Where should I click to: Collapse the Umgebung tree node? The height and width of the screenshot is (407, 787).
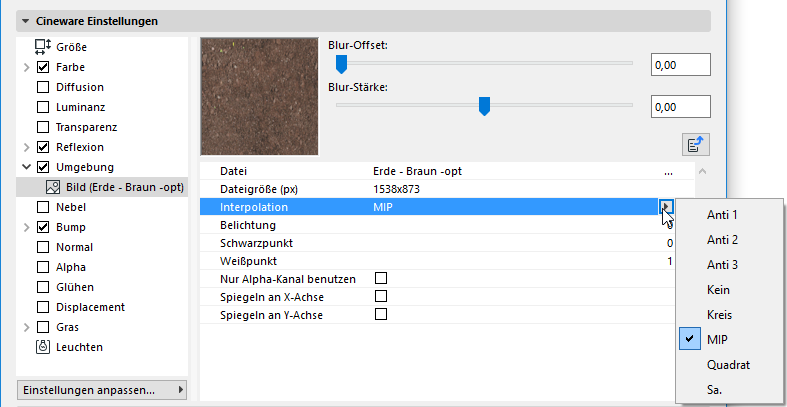27,167
